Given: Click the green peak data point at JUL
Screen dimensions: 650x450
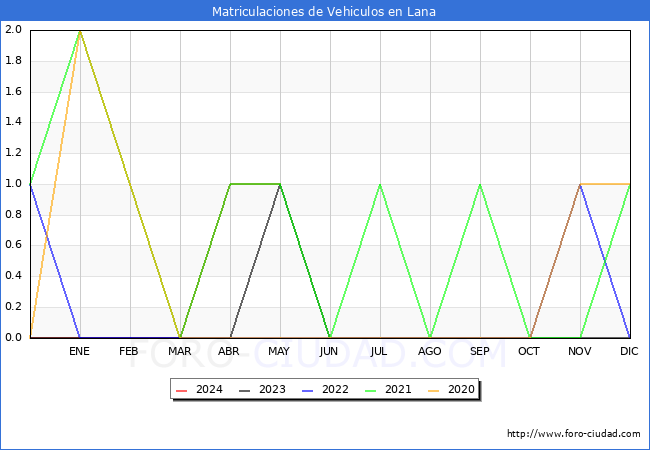Looking at the screenshot, I should point(380,184).
